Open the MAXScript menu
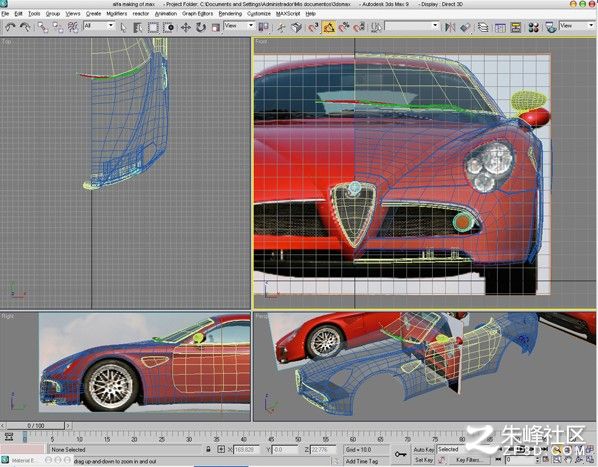This screenshot has width=598, height=467. click(288, 13)
